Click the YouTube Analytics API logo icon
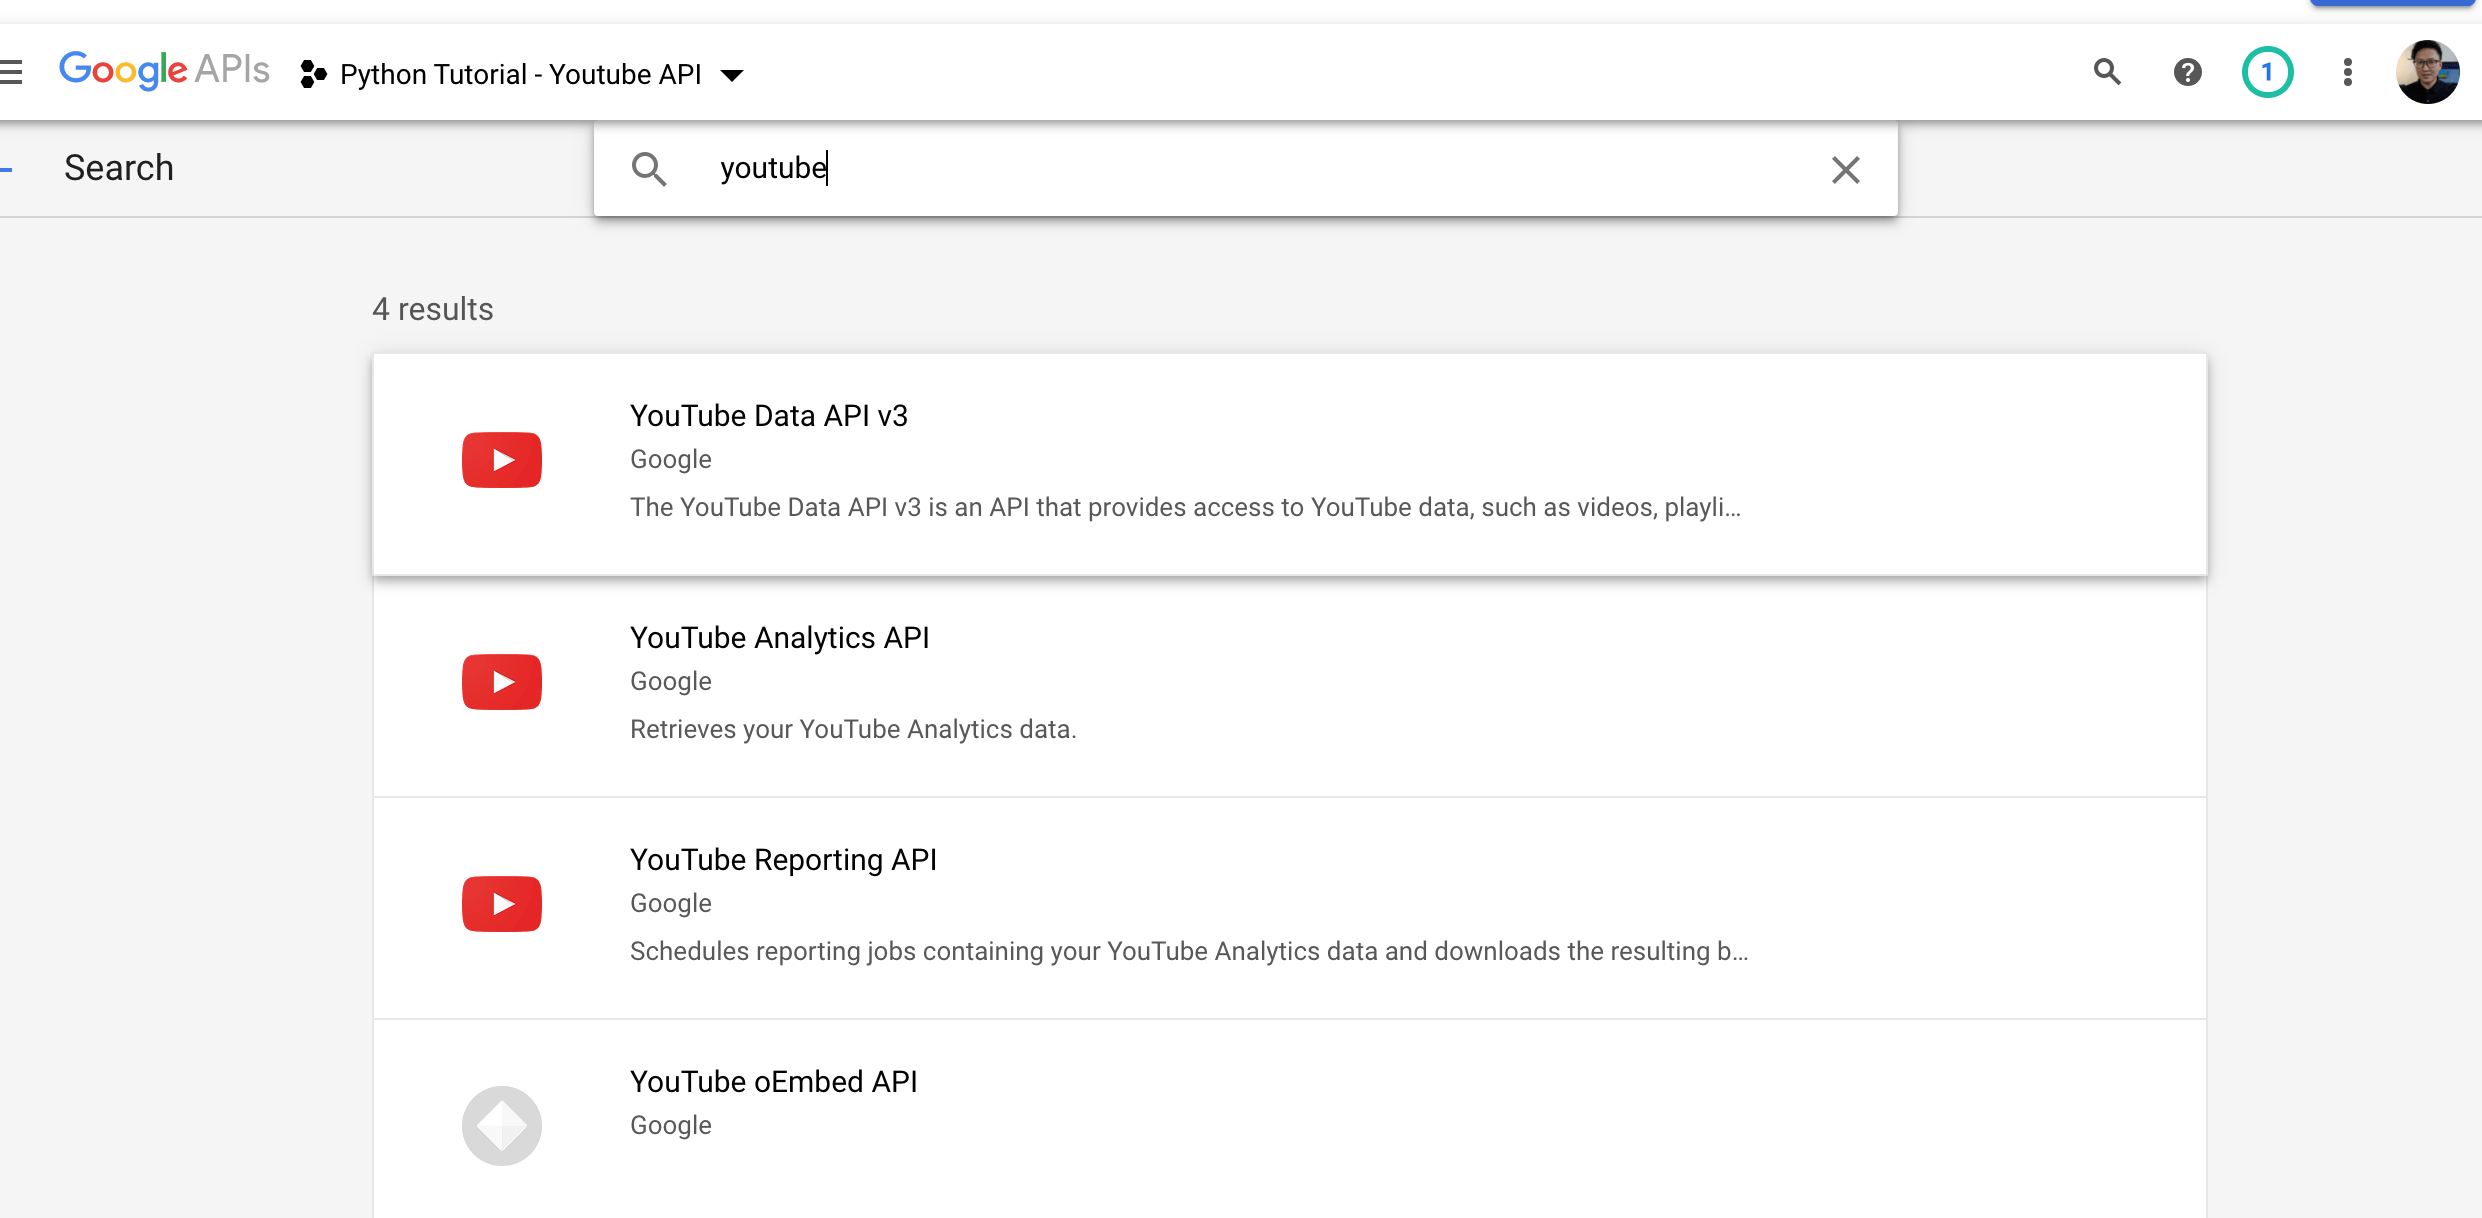 pyautogui.click(x=502, y=682)
